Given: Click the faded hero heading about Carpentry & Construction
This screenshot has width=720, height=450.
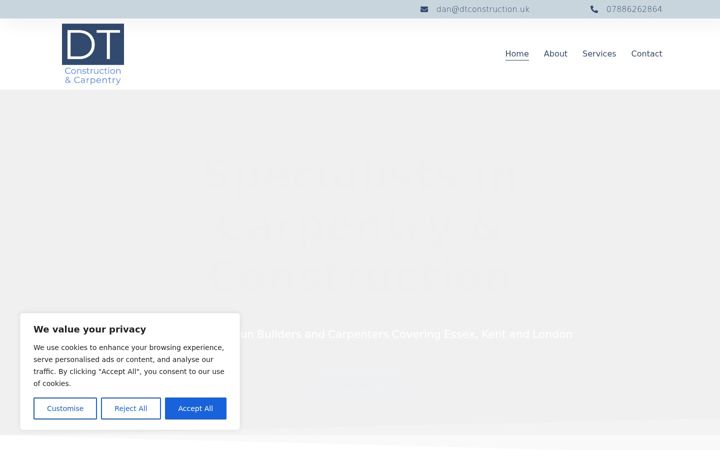Looking at the screenshot, I should 360,225.
